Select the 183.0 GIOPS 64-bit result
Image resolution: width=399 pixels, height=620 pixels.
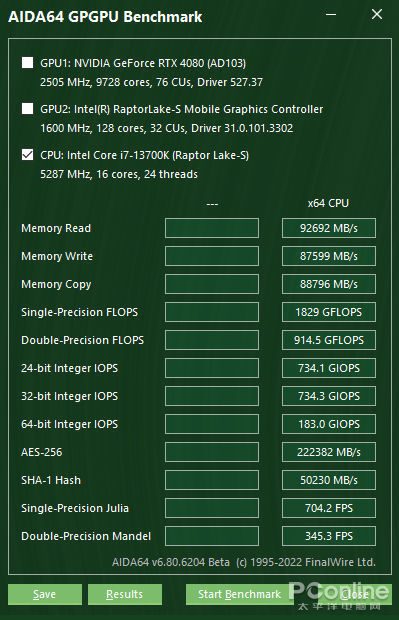point(329,424)
